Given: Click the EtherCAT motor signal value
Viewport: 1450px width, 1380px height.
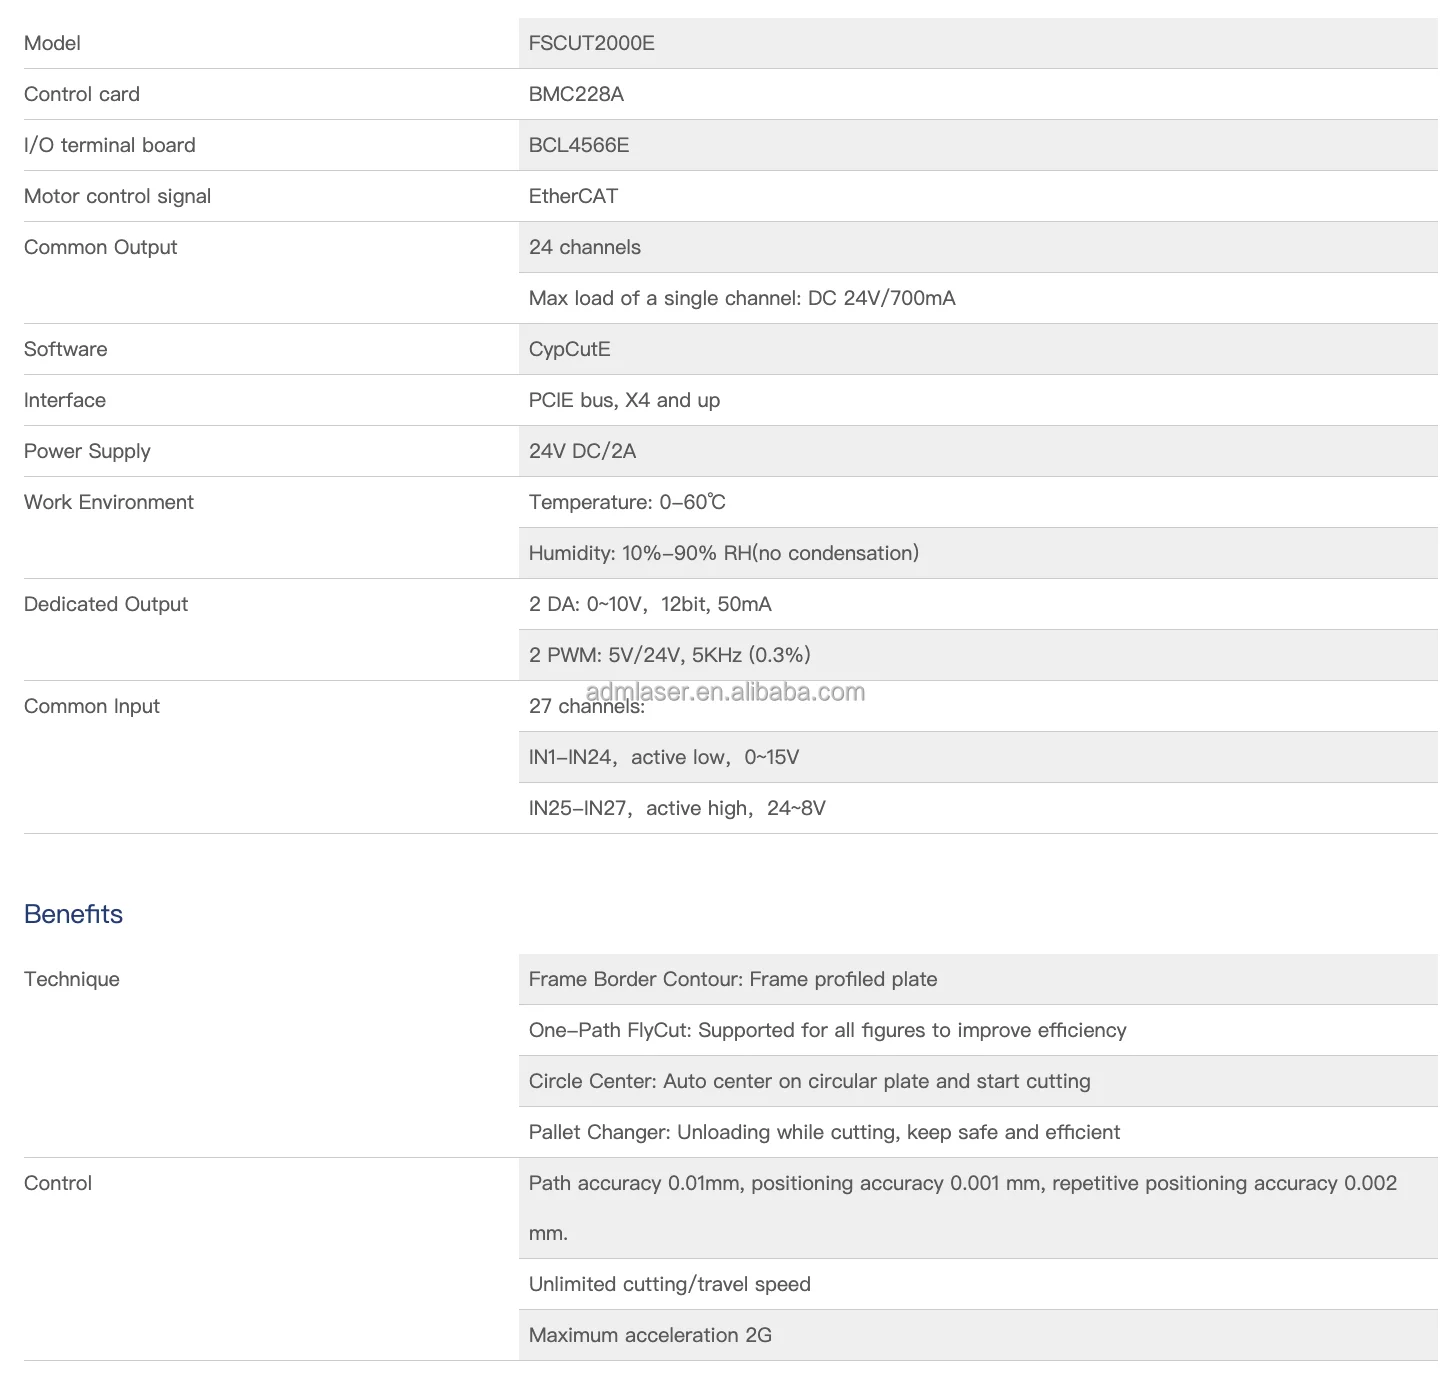Looking at the screenshot, I should coord(573,196).
